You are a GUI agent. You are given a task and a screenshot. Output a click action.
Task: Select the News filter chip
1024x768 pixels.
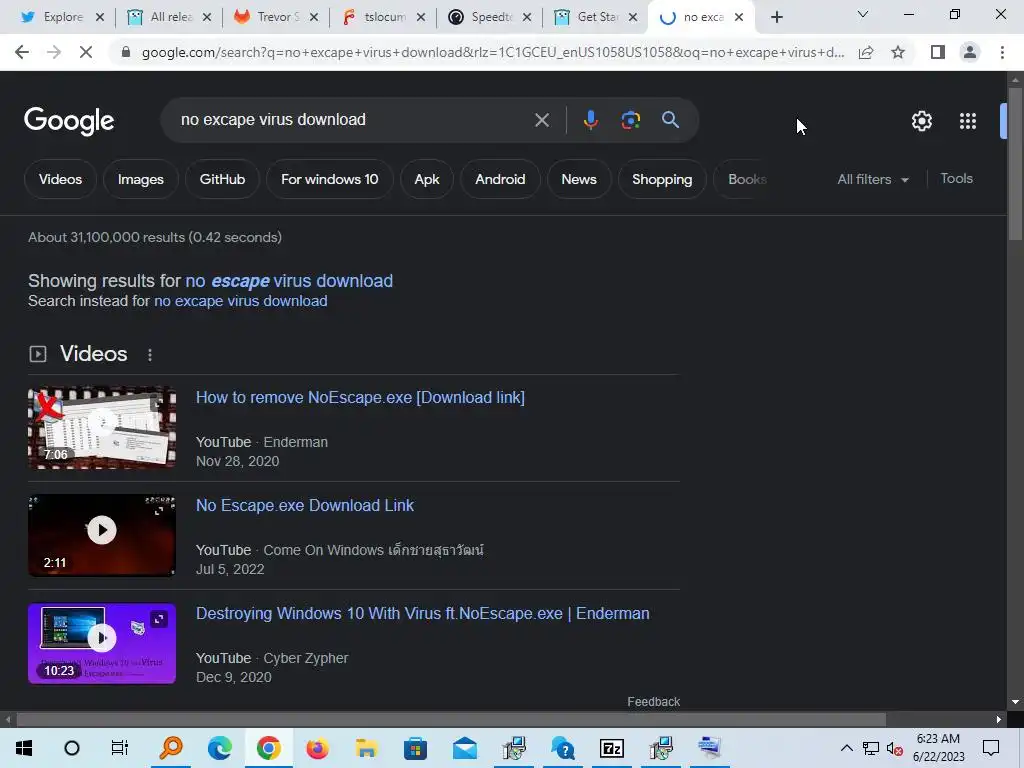(x=579, y=179)
